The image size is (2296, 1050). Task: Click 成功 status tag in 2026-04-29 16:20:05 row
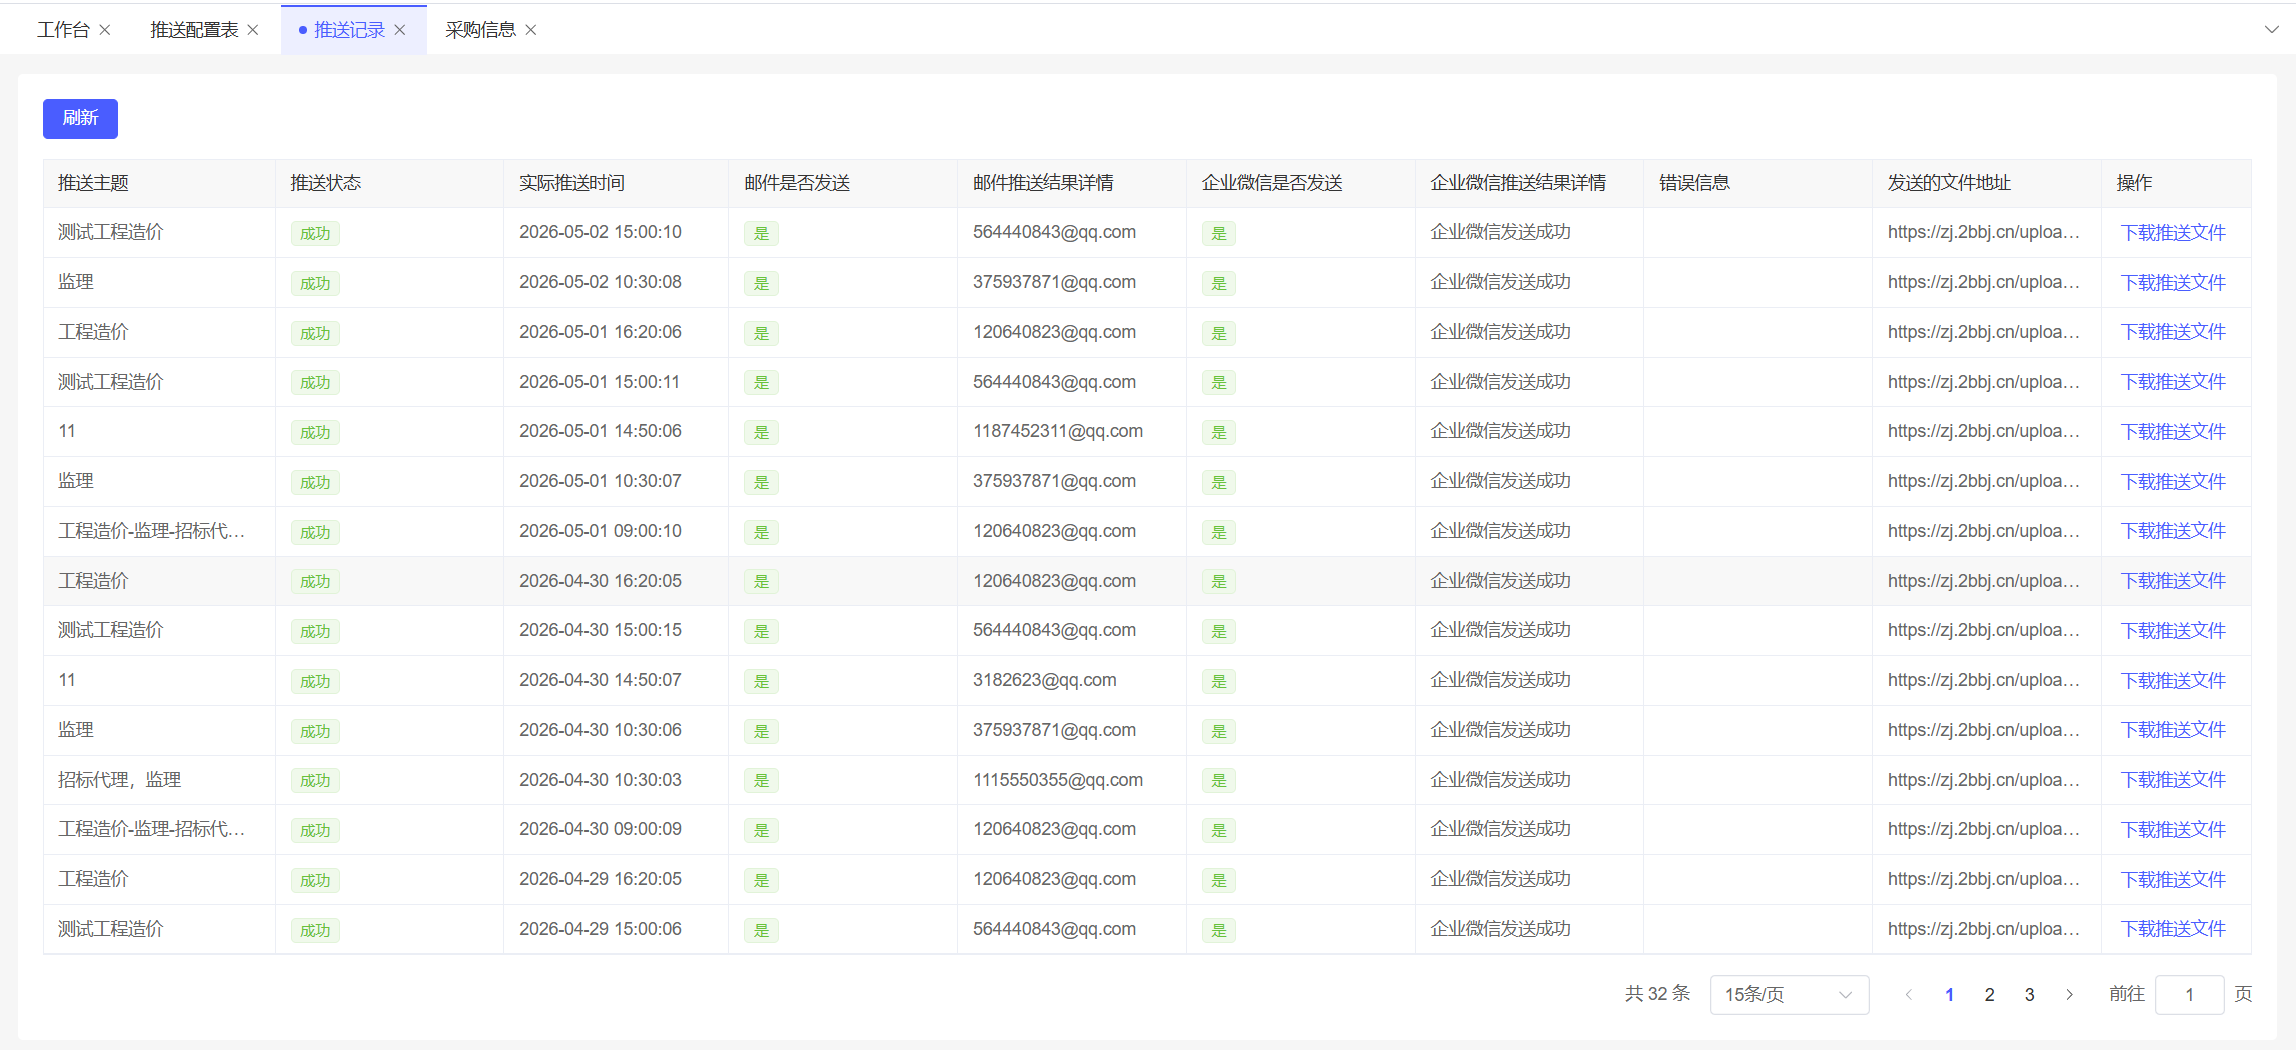coord(315,880)
